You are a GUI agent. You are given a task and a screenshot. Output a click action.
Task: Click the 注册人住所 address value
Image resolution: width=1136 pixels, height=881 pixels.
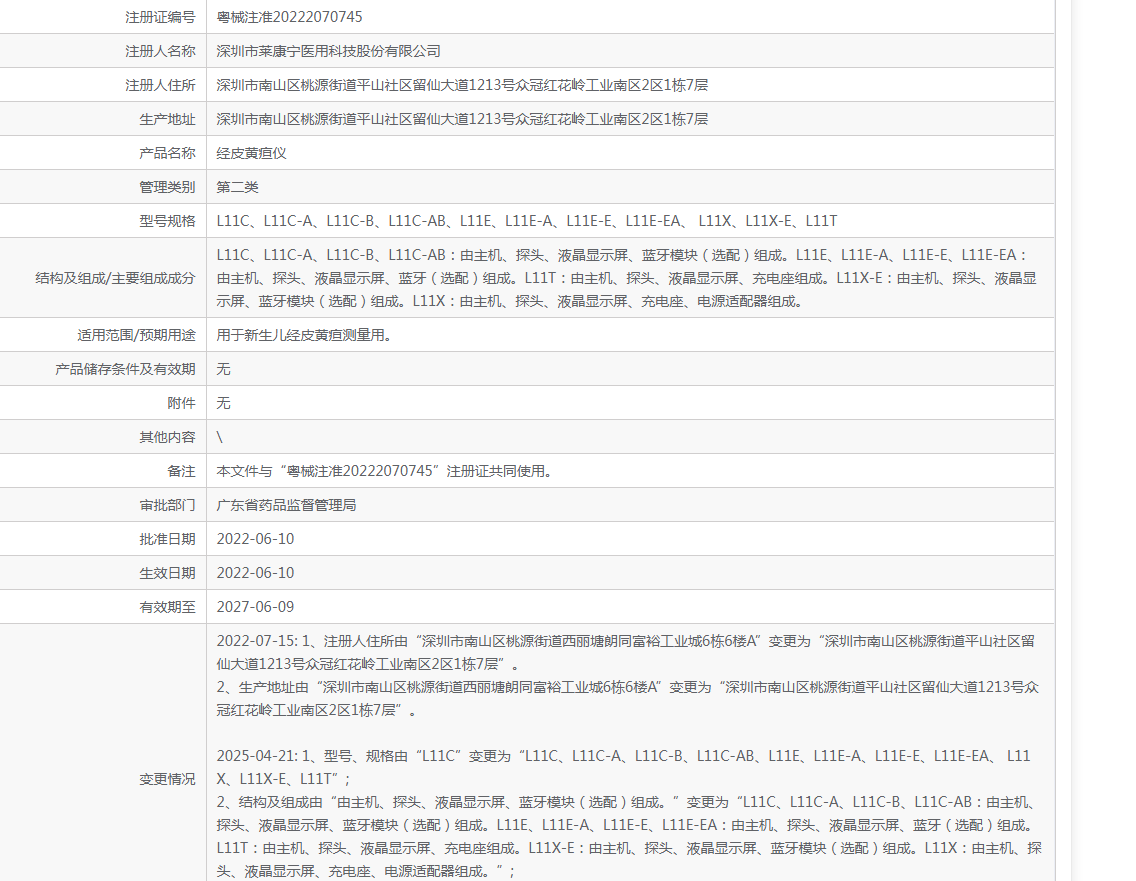(462, 85)
